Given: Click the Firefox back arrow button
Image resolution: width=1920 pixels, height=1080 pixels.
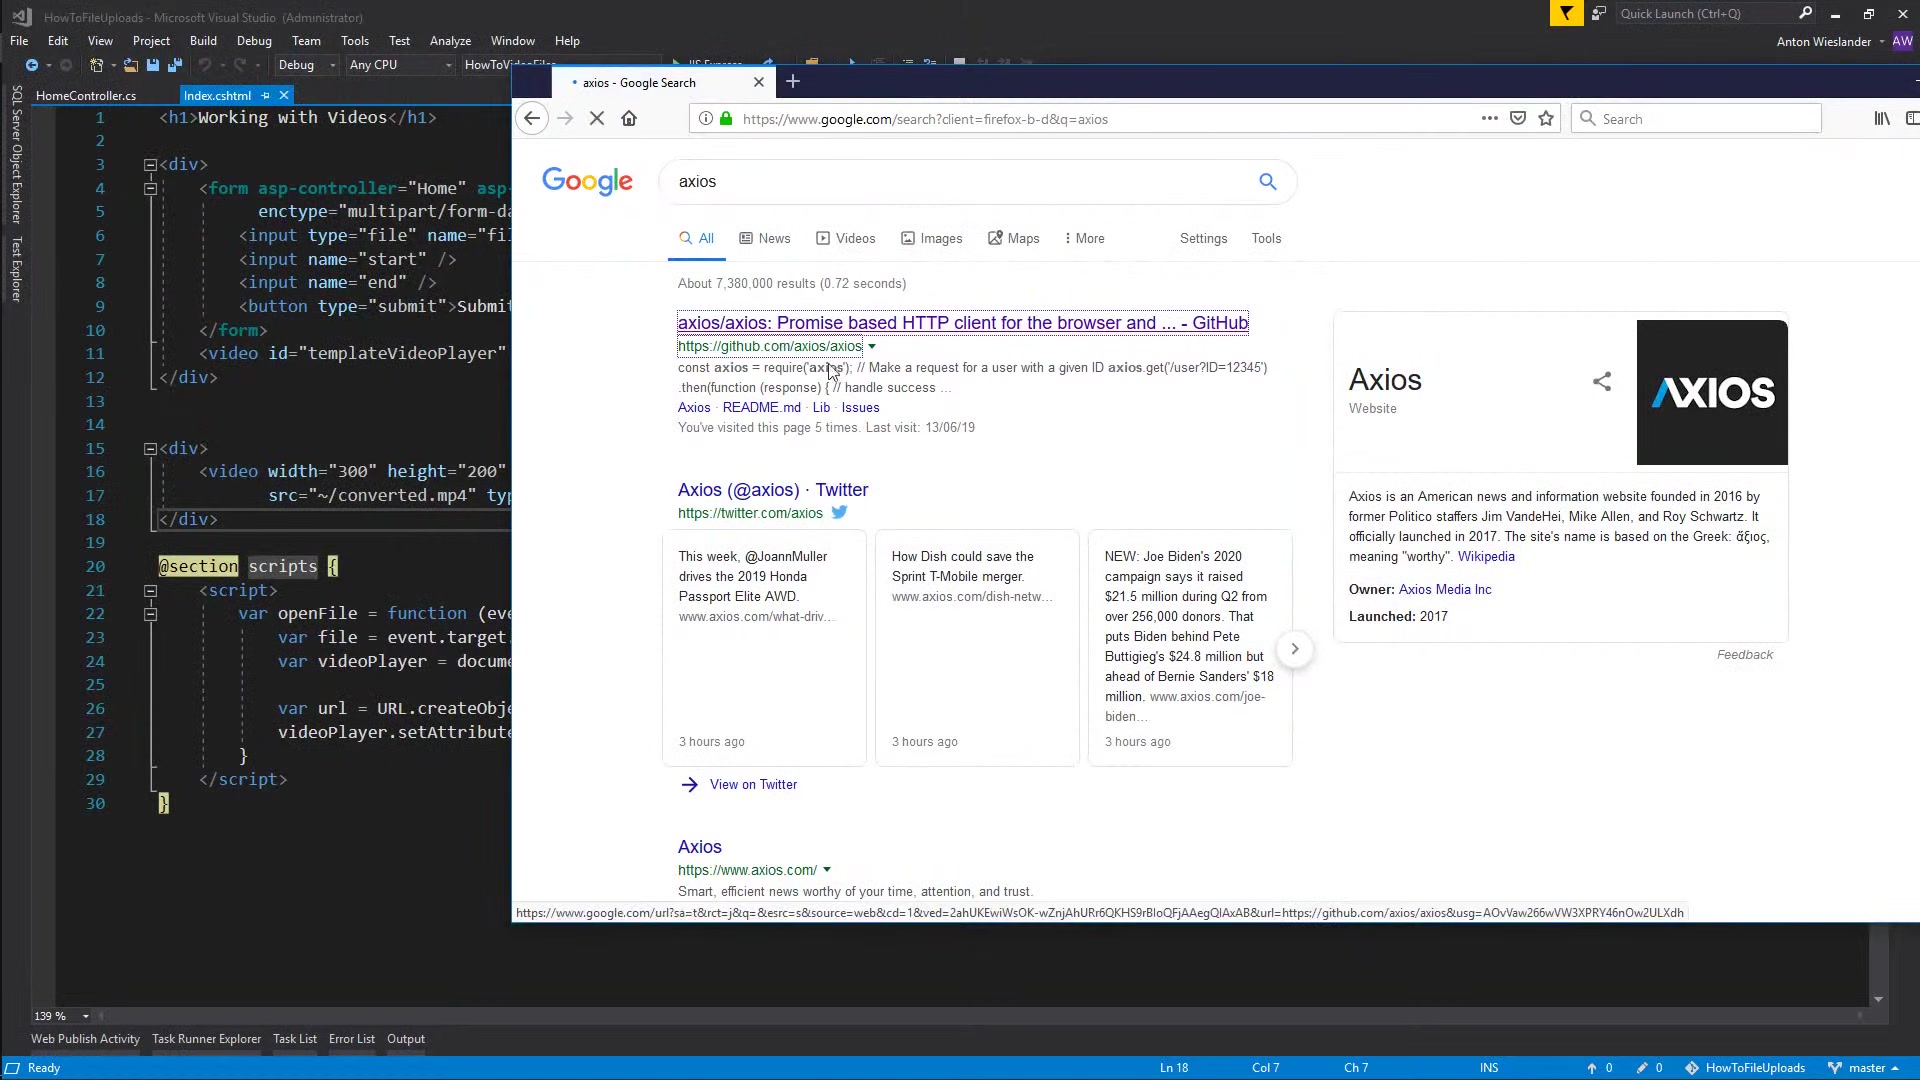Looking at the screenshot, I should point(532,119).
